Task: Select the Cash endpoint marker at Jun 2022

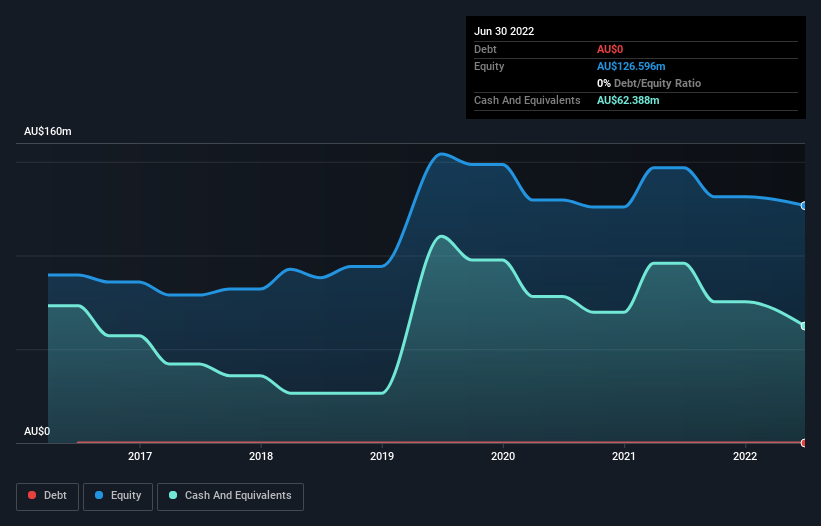Action: click(804, 326)
